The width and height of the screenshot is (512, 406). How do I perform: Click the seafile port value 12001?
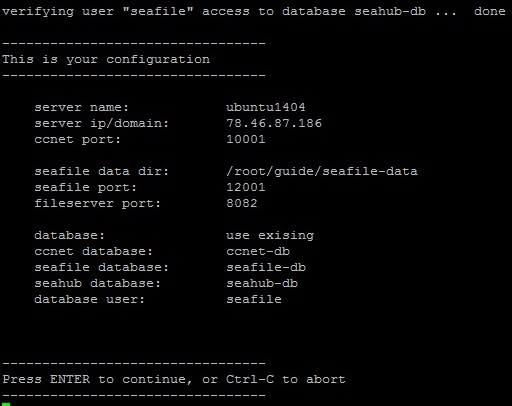coord(246,187)
